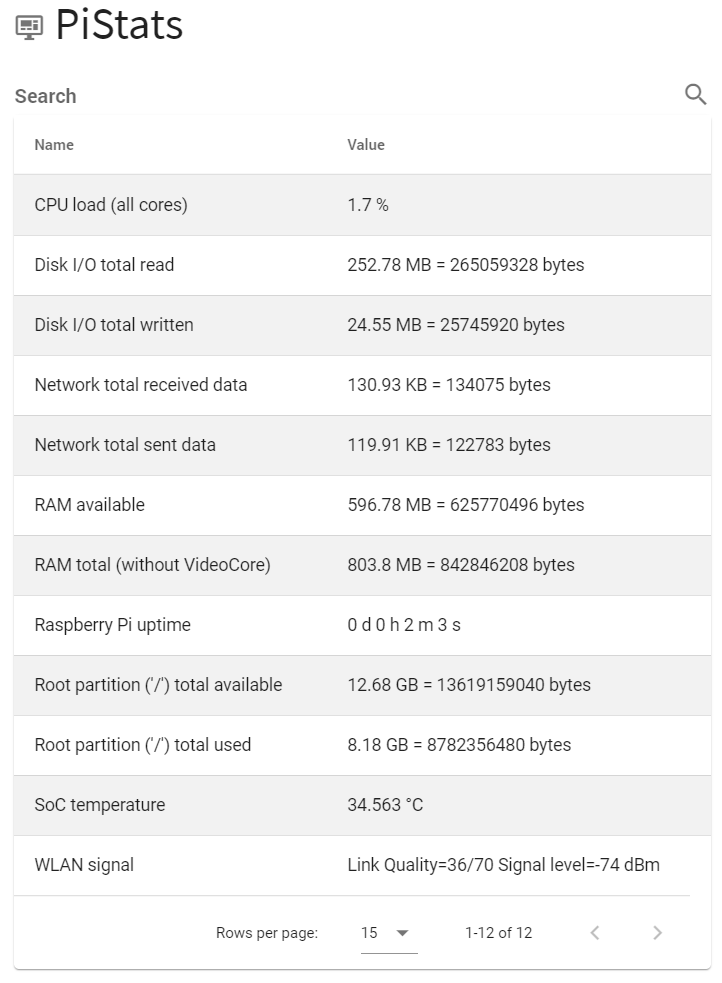The image size is (722, 983).
Task: Click the Network total received data row
Action: (x=362, y=385)
